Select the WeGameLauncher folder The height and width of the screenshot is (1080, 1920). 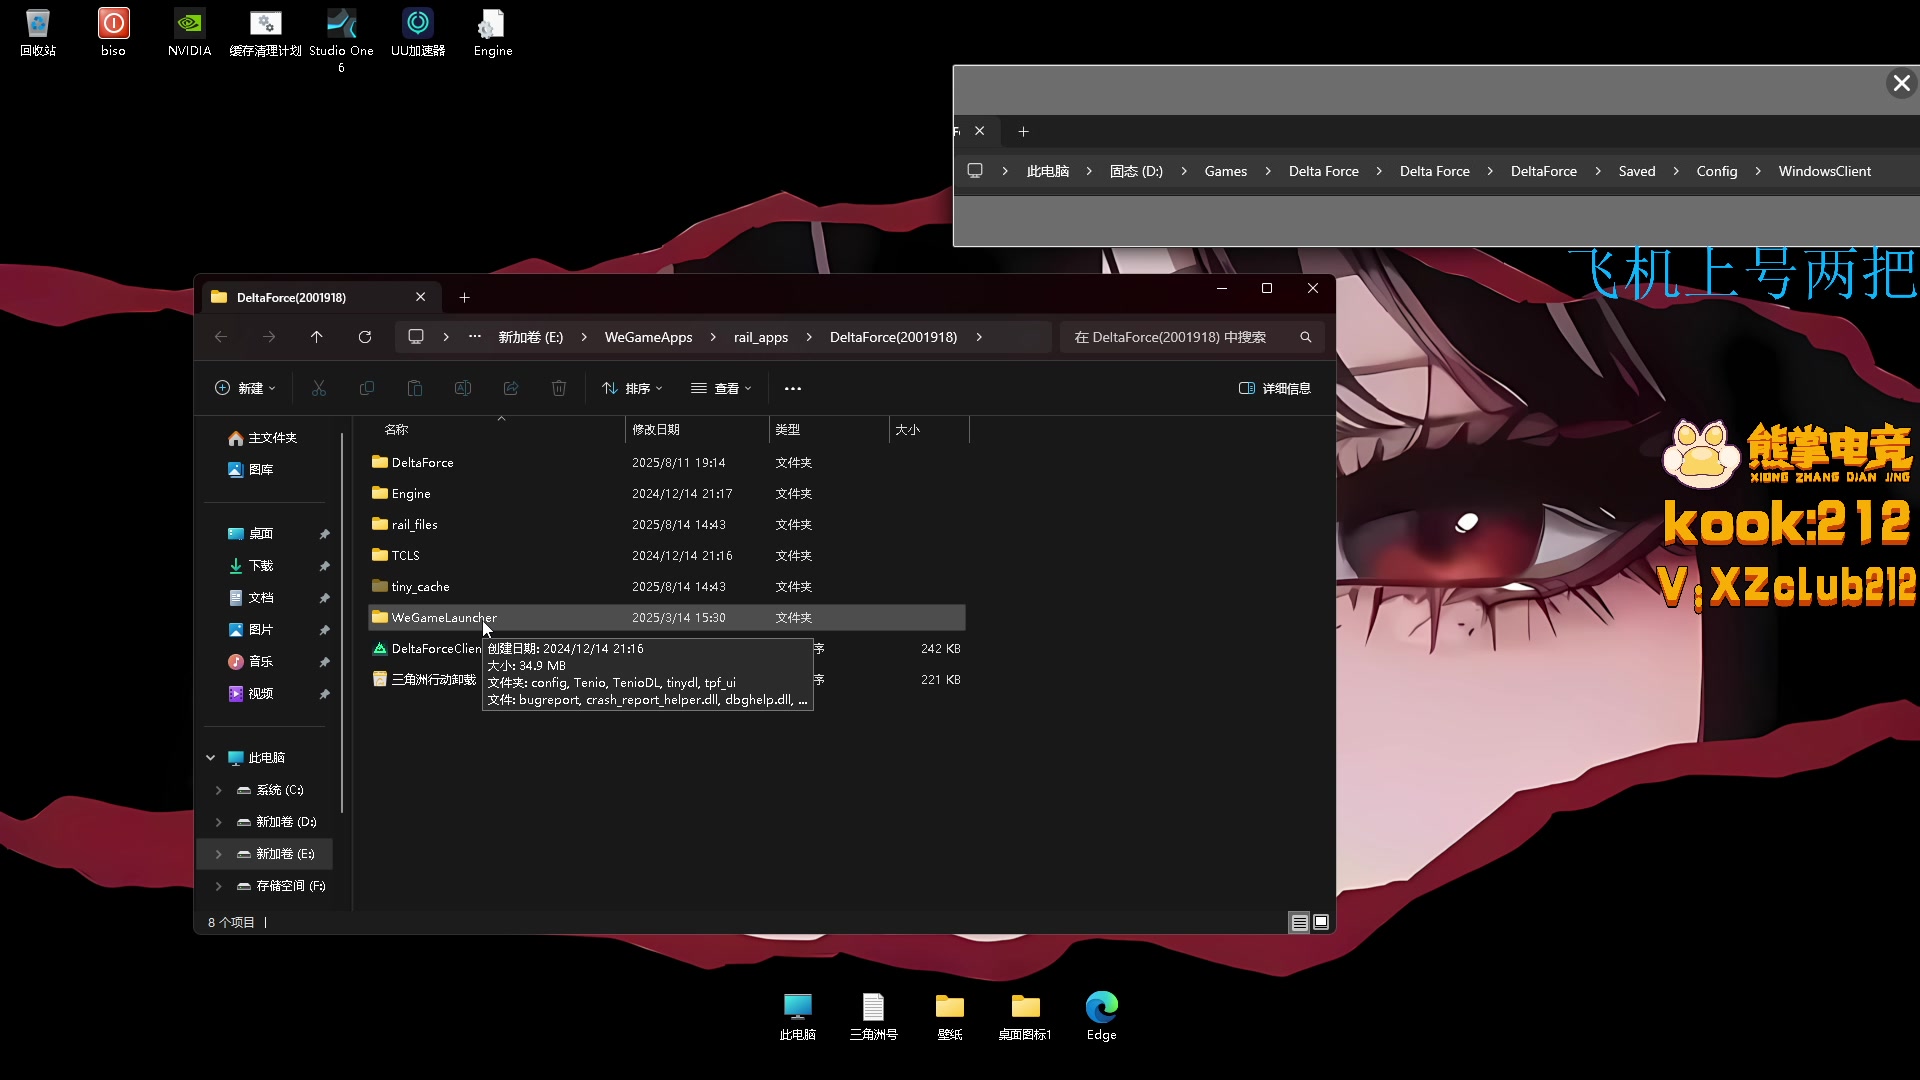point(667,617)
